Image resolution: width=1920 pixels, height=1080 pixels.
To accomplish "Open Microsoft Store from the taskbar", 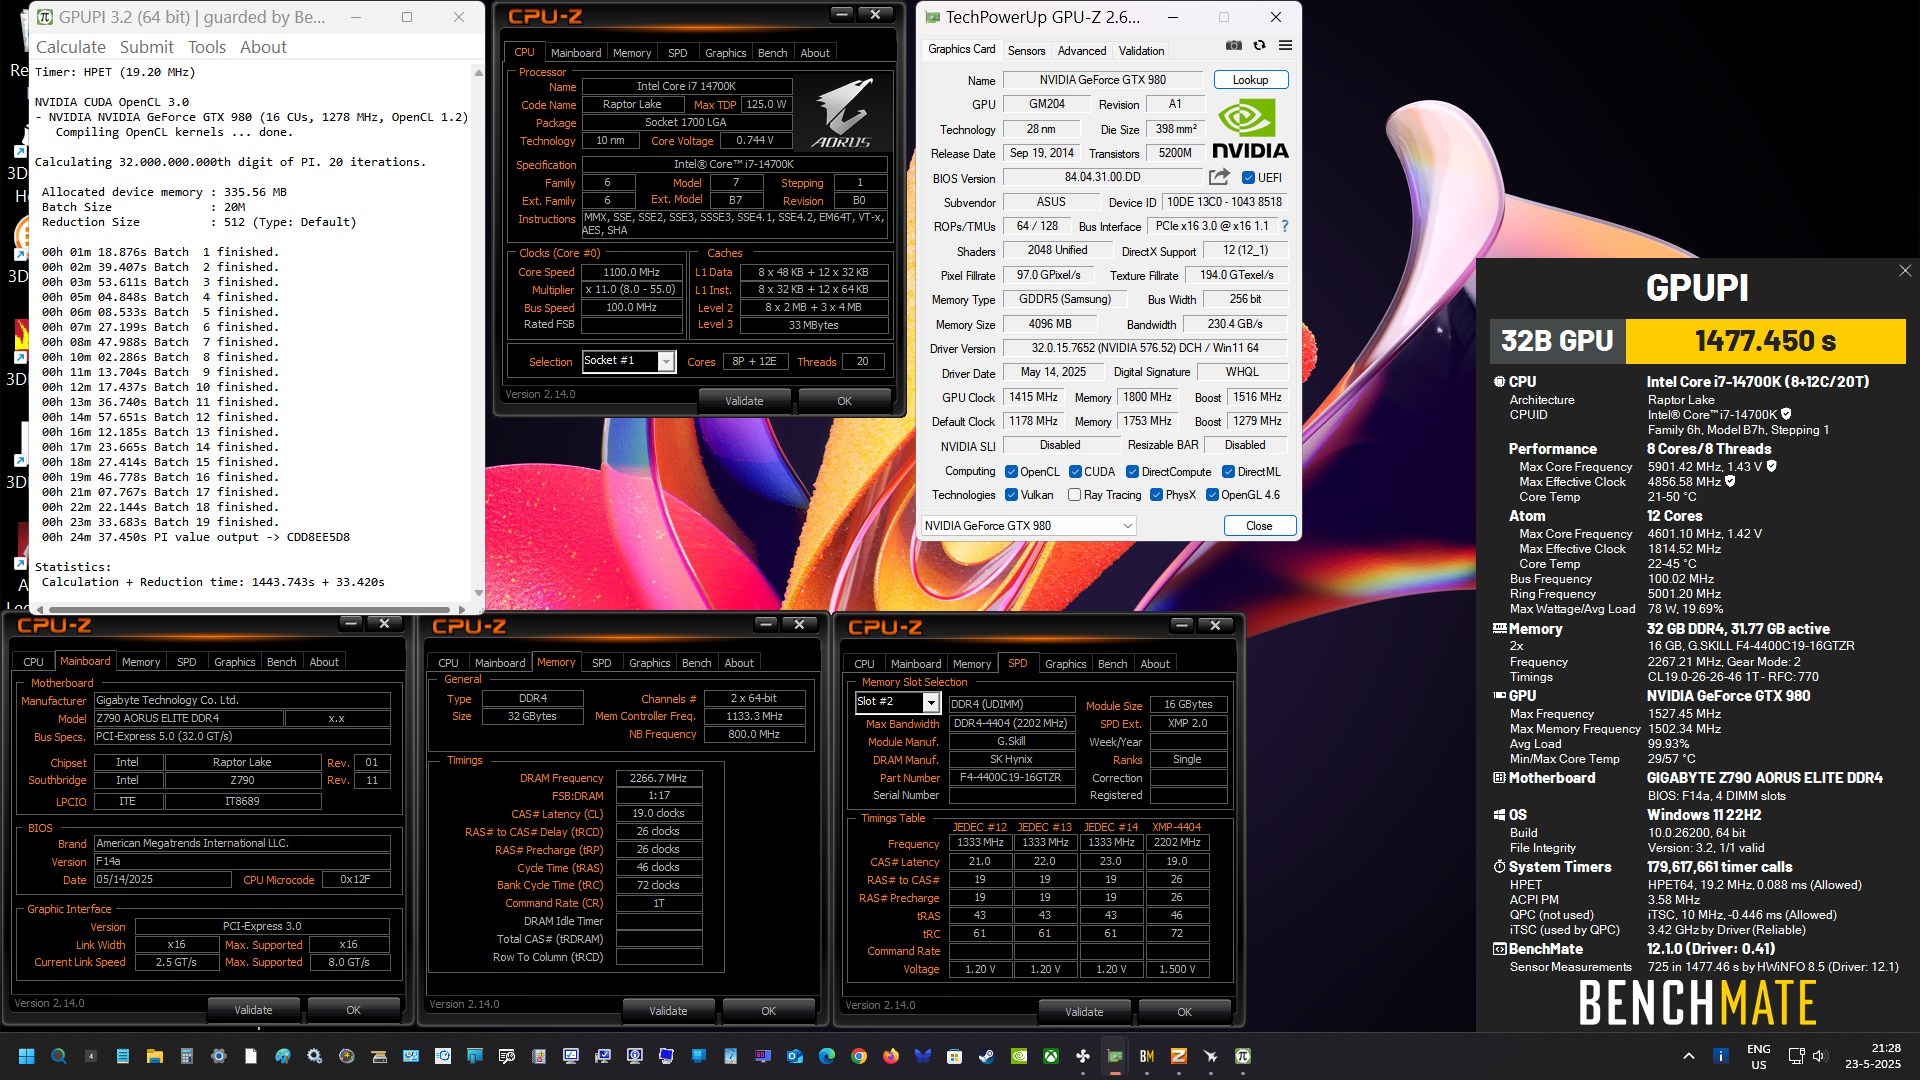I will tap(955, 1056).
